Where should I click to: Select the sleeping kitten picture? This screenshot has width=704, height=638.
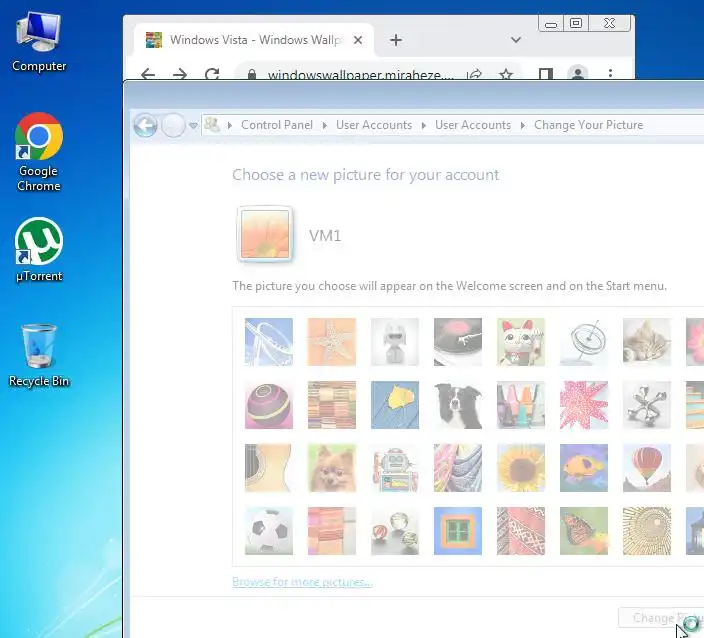pyautogui.click(x=647, y=342)
